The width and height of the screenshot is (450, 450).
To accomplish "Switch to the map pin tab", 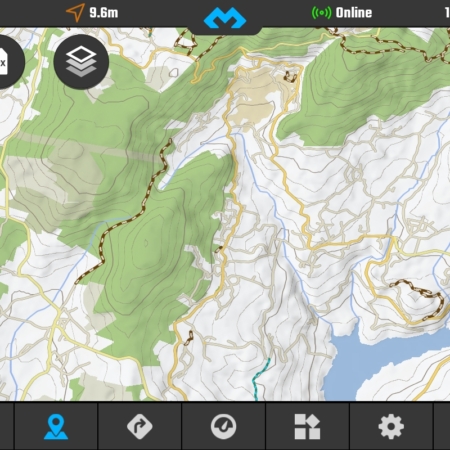I will pos(56,426).
